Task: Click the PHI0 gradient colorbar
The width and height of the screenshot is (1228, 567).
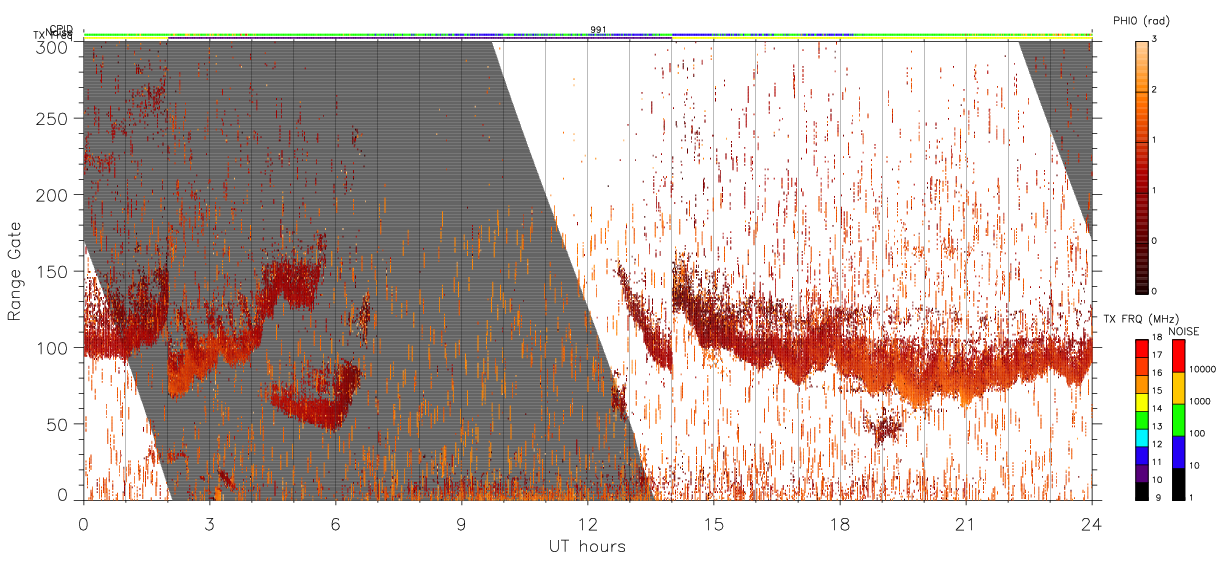Action: (1142, 167)
